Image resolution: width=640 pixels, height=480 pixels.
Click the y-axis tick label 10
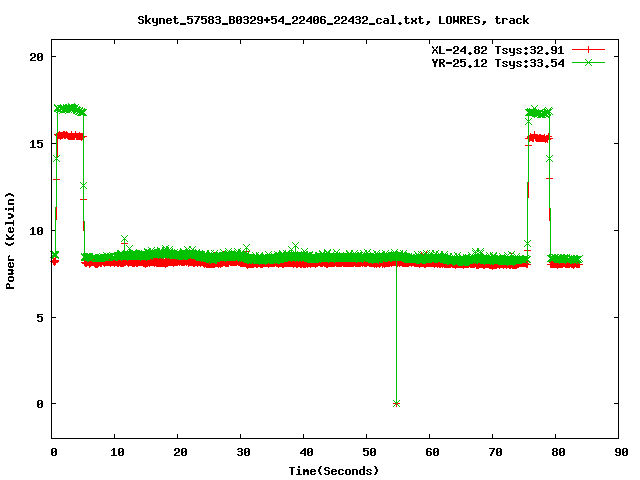click(x=36, y=231)
